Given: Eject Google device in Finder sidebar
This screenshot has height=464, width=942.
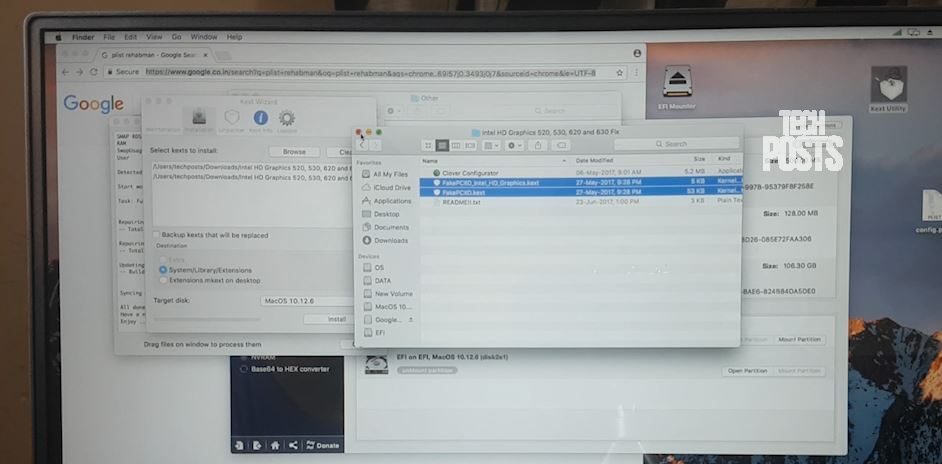Looking at the screenshot, I should (x=412, y=320).
